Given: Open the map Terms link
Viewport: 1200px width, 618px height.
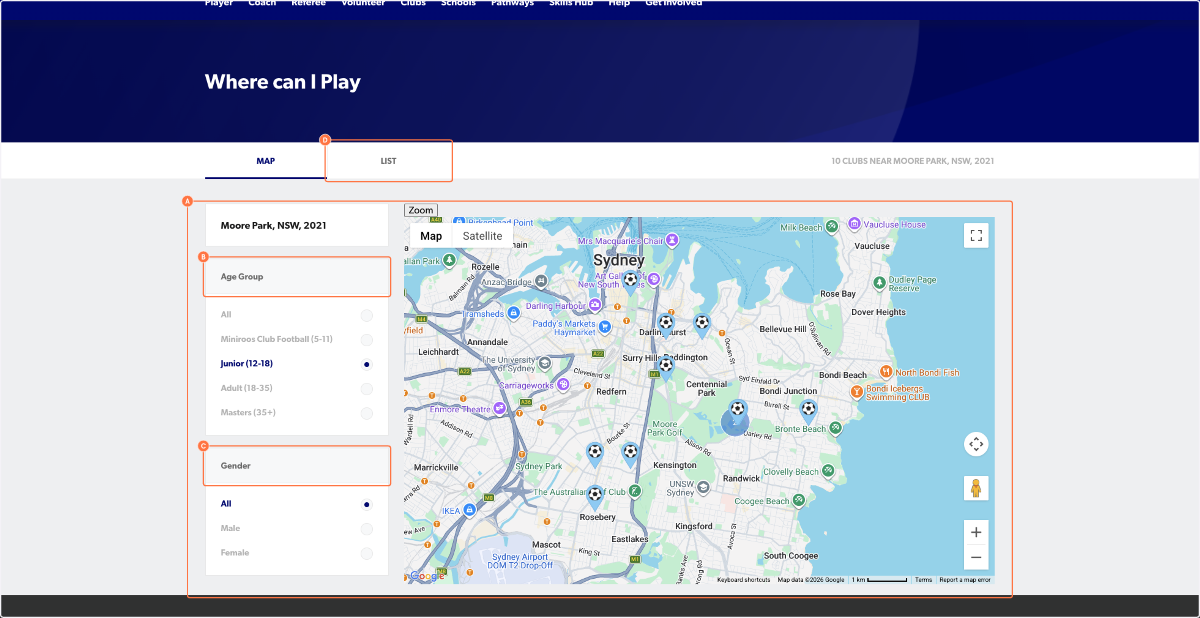Looking at the screenshot, I should (923, 580).
